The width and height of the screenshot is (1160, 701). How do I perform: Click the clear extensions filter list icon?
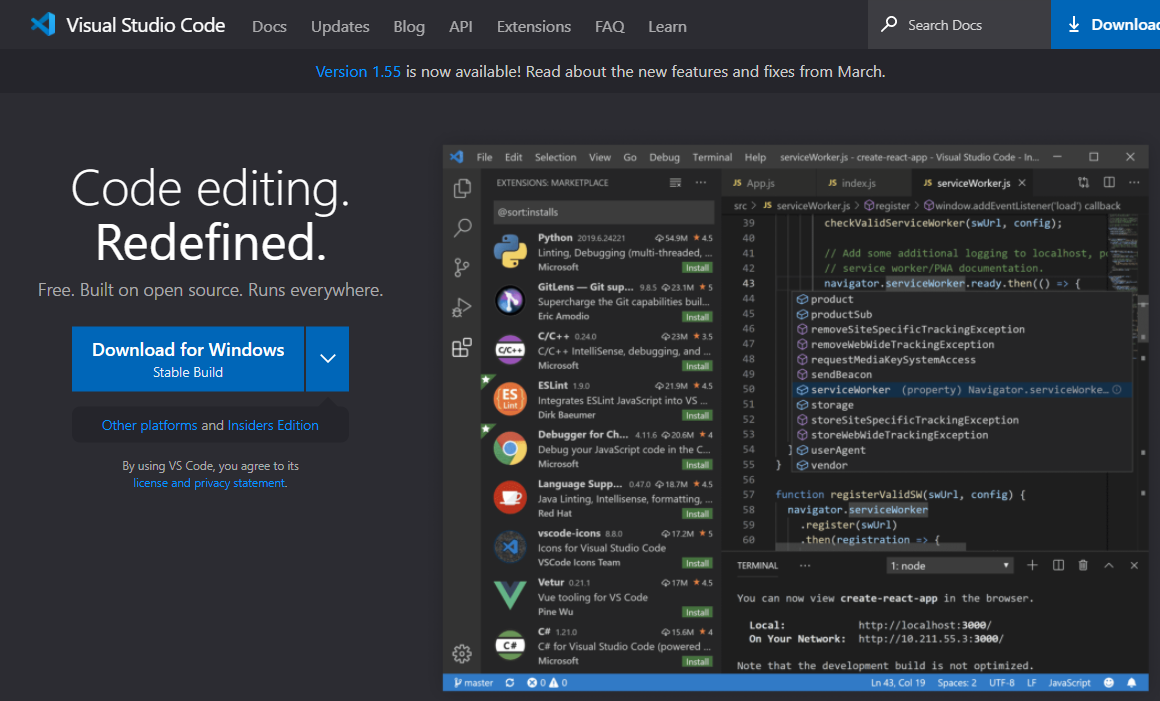[675, 183]
